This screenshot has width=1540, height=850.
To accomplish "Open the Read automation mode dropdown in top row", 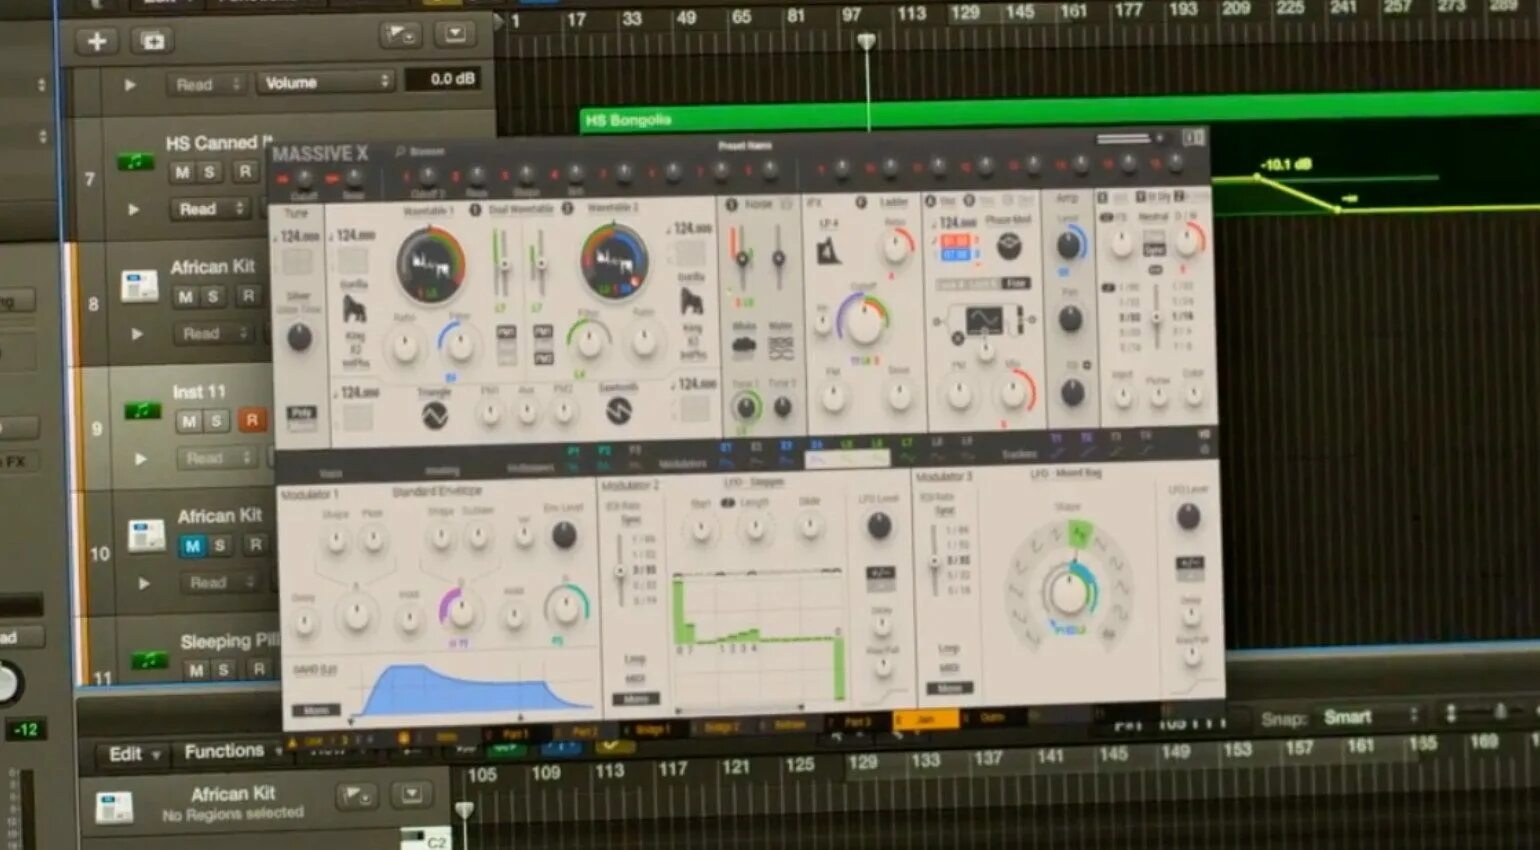I will (206, 84).
